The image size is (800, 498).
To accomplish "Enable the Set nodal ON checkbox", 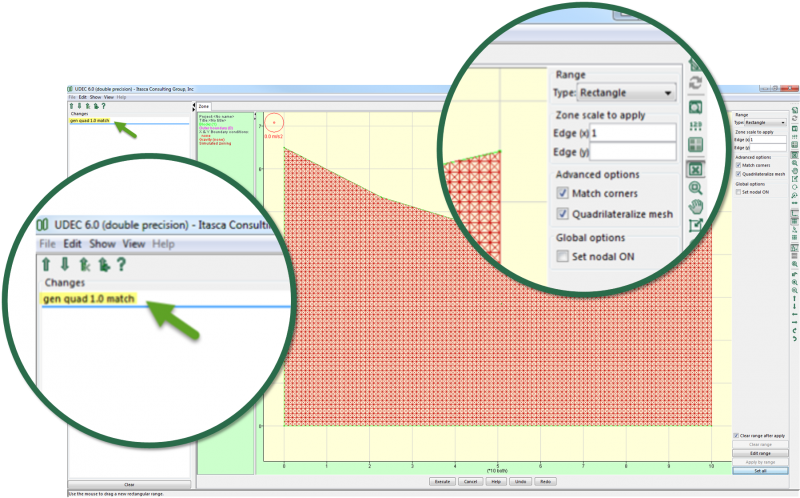I will [564, 257].
